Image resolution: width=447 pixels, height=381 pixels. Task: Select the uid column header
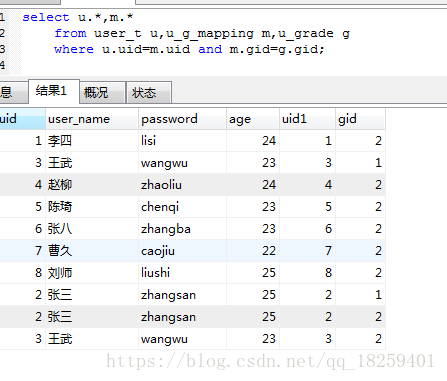click(22, 119)
